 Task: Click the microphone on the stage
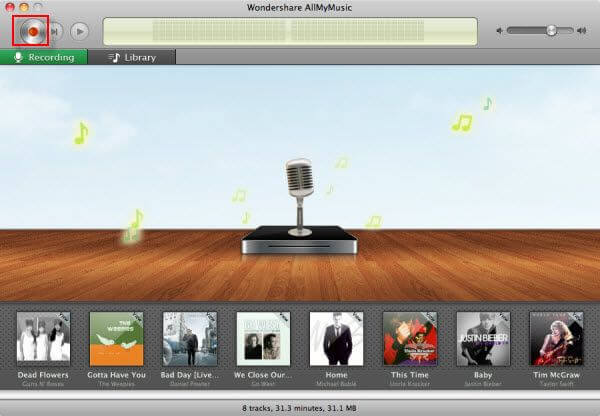point(297,180)
